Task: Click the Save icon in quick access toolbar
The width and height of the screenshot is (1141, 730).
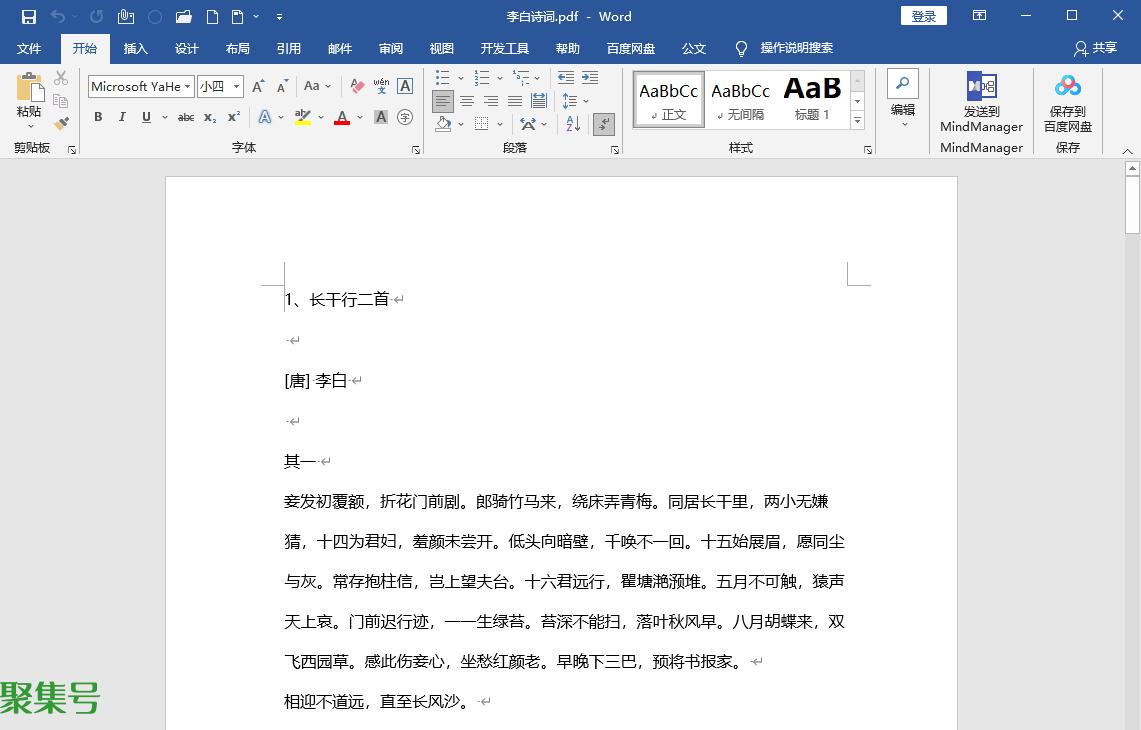Action: click(29, 17)
